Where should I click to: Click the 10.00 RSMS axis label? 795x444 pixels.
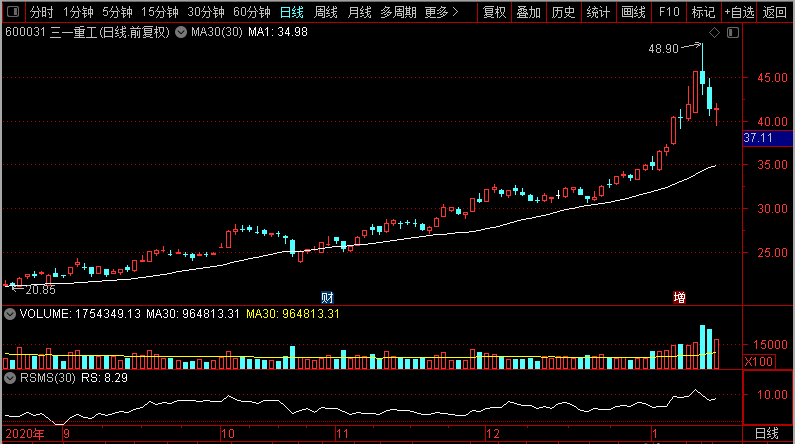point(772,395)
